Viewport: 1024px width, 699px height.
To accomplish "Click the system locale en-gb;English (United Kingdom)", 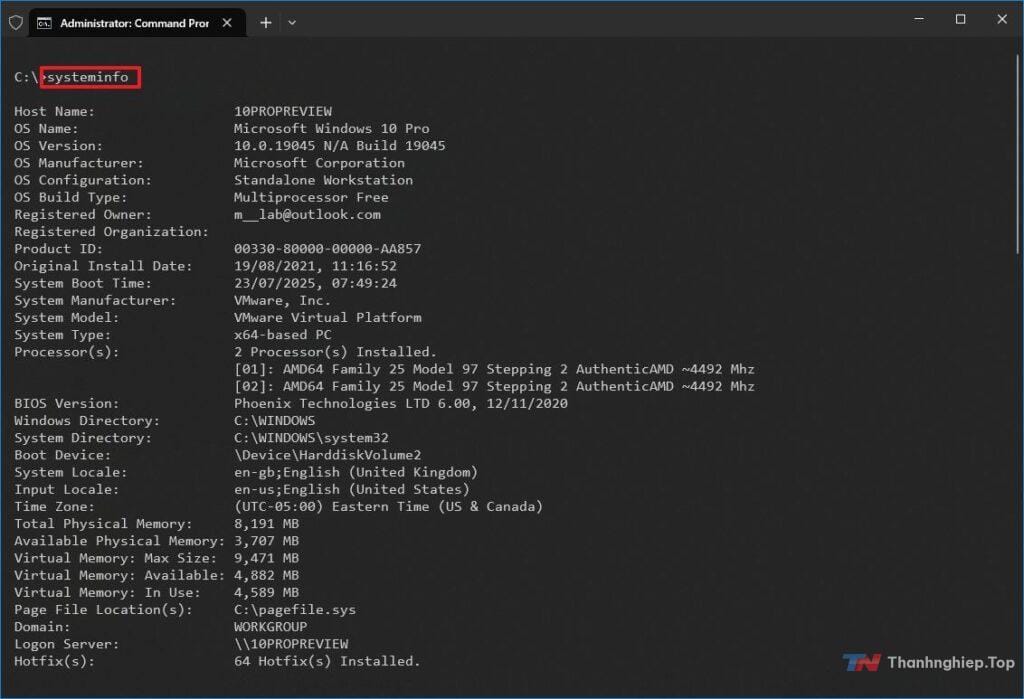I will click(356, 472).
